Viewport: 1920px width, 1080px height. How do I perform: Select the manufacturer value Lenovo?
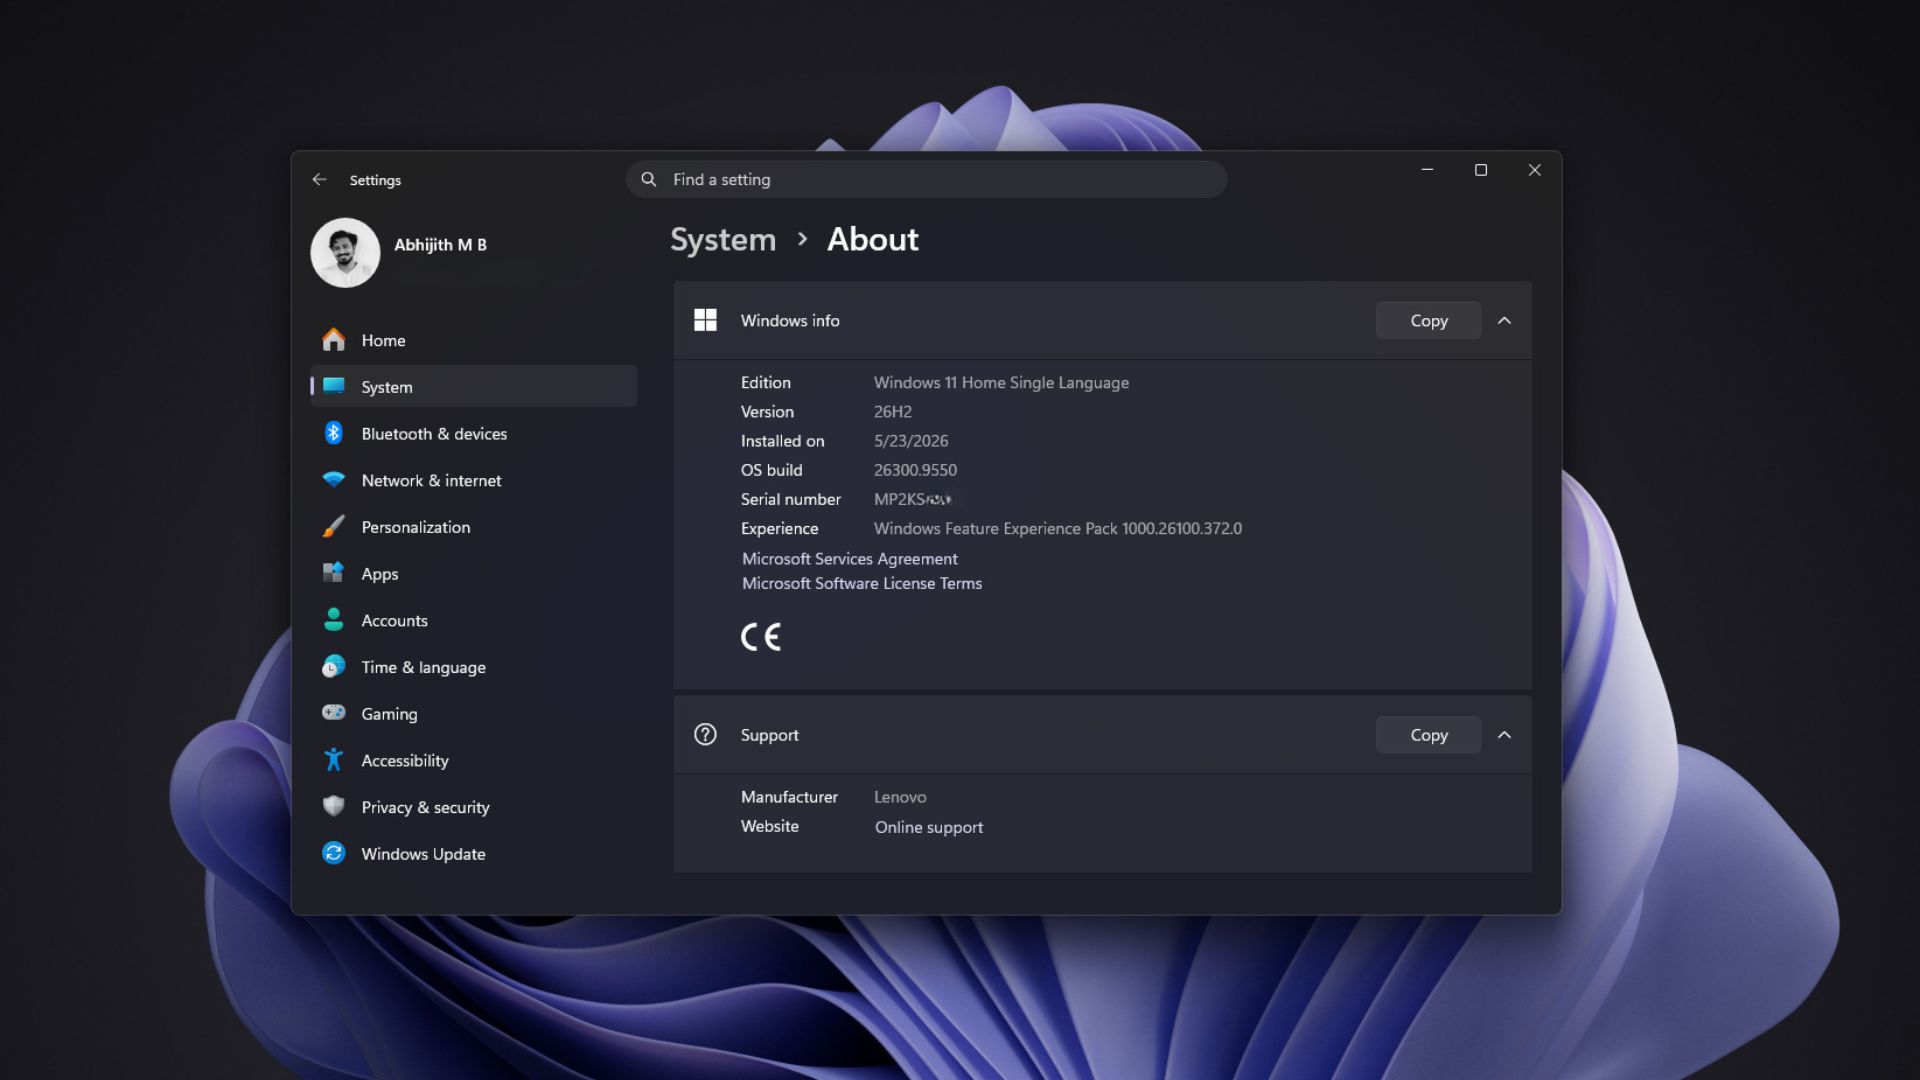point(900,797)
